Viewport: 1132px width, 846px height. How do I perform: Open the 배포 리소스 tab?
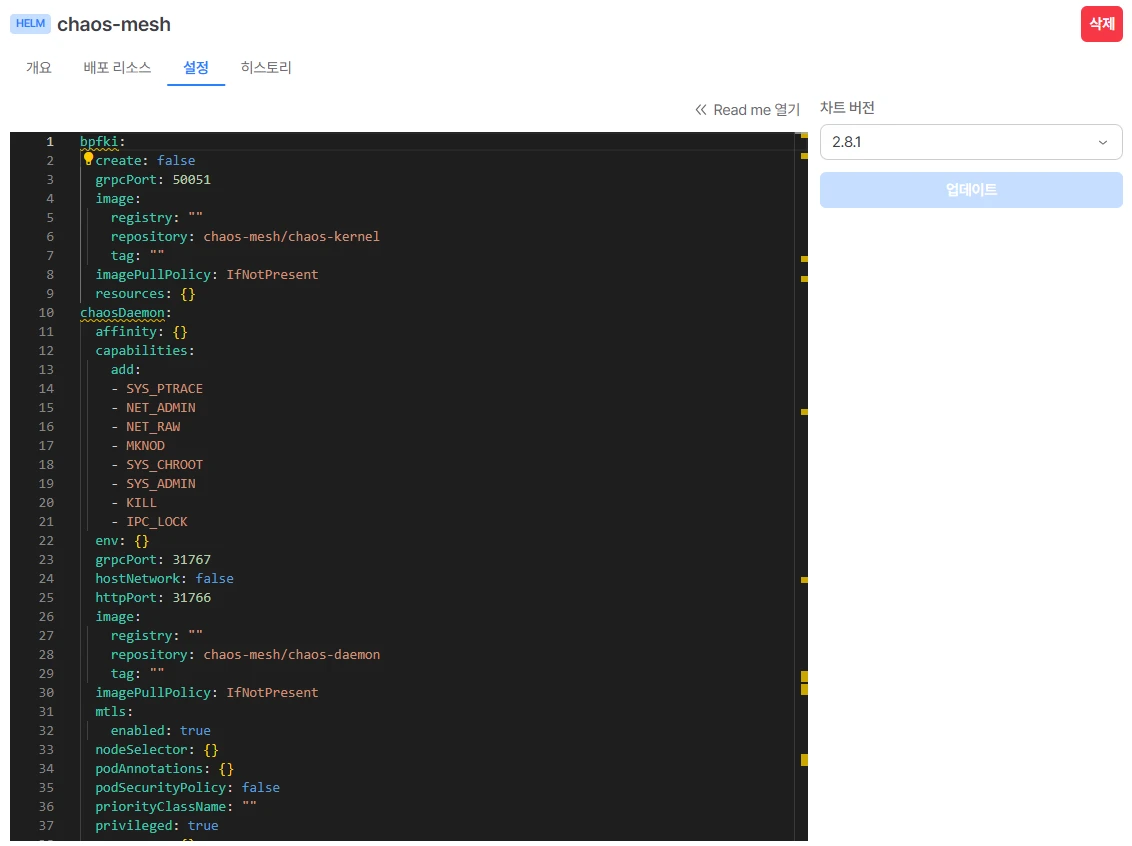click(117, 67)
